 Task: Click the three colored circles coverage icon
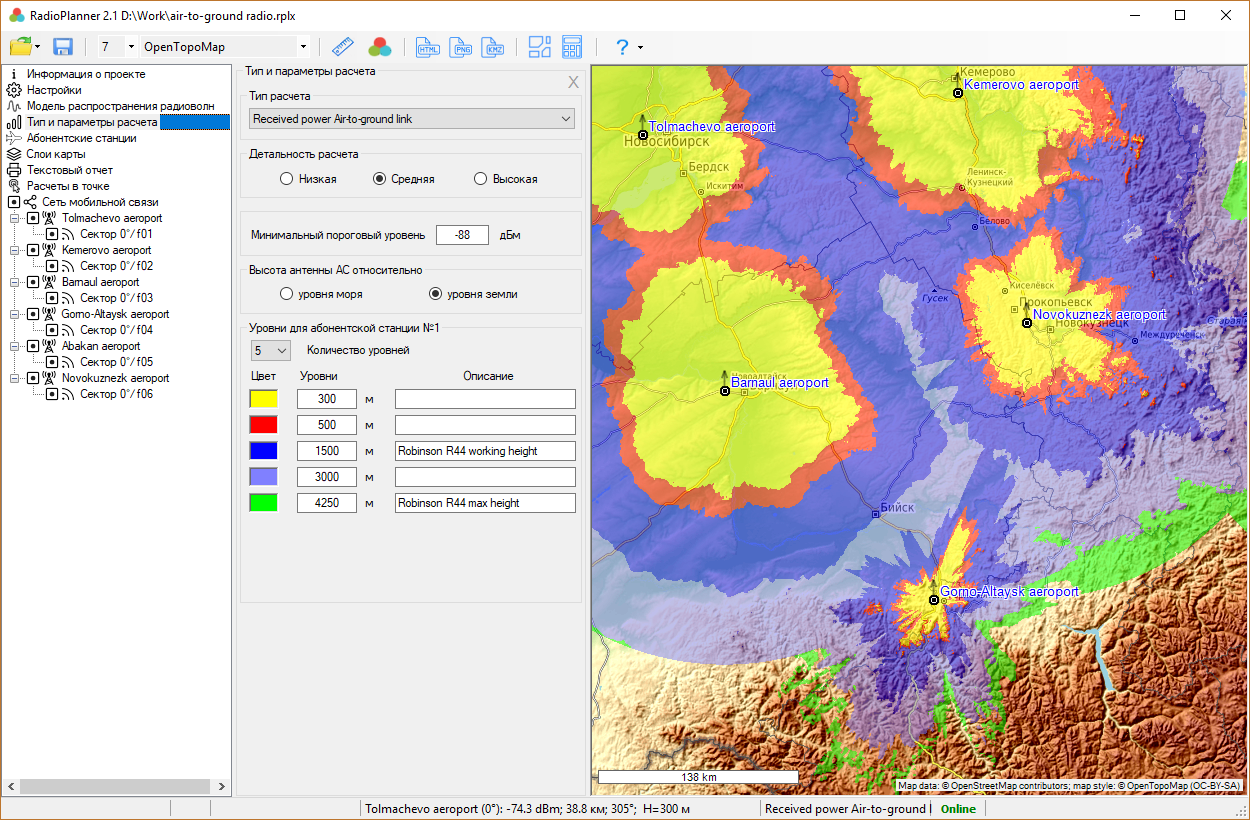(x=380, y=47)
